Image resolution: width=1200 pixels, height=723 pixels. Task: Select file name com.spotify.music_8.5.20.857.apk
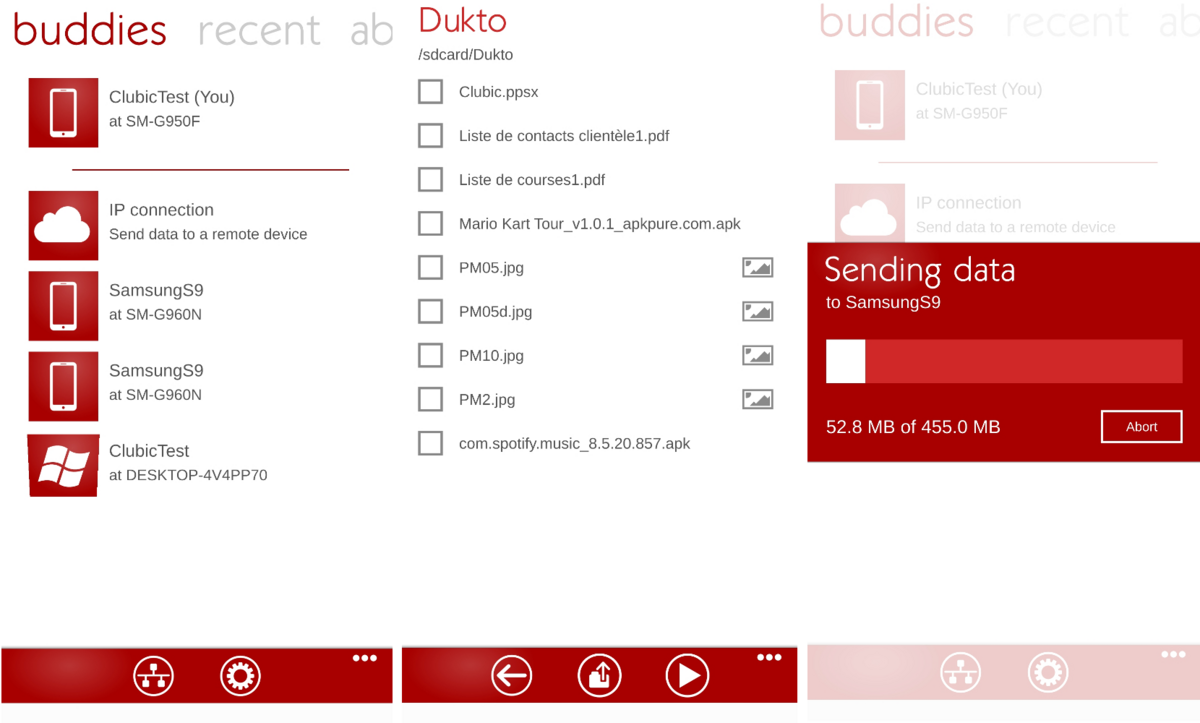575,444
